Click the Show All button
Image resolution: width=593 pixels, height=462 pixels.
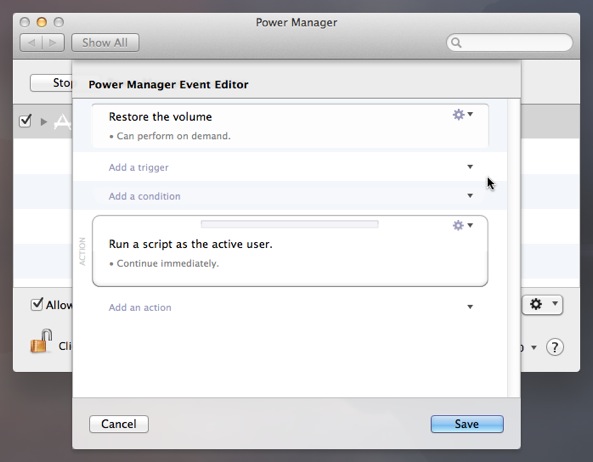[x=105, y=43]
